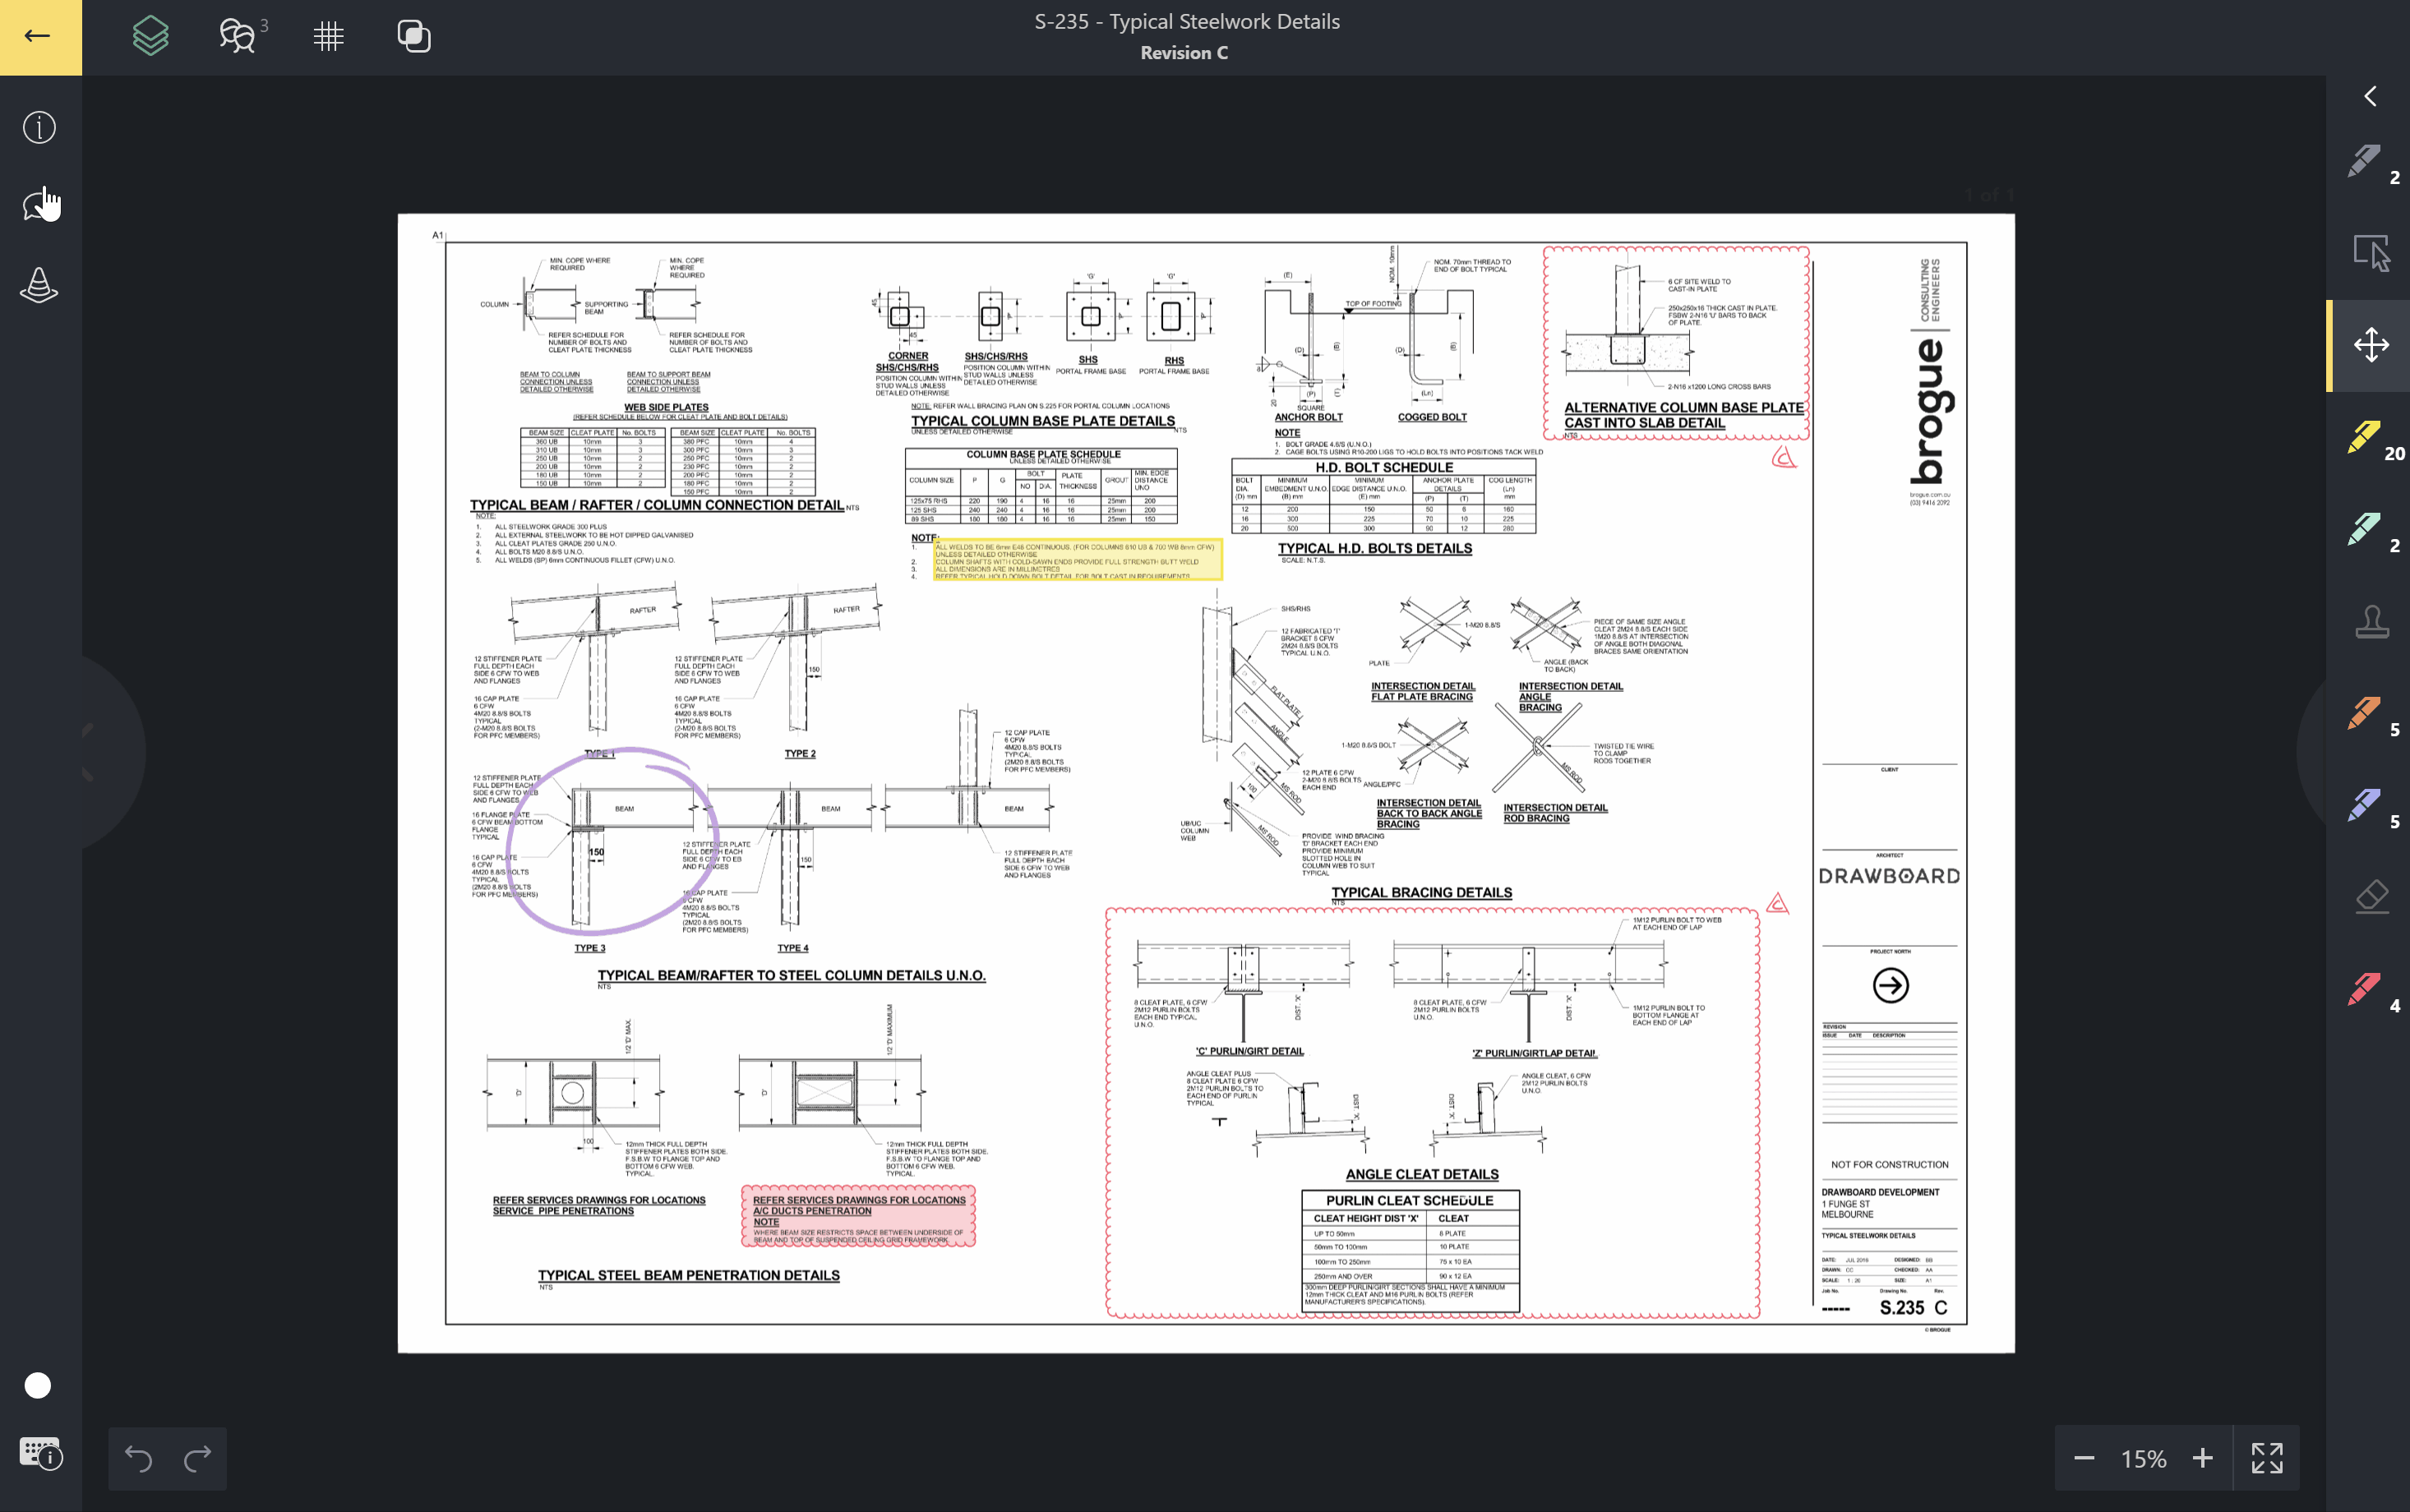Open the 15% zoom level field
Viewport: 2410px width, 1512px height.
tap(2143, 1458)
